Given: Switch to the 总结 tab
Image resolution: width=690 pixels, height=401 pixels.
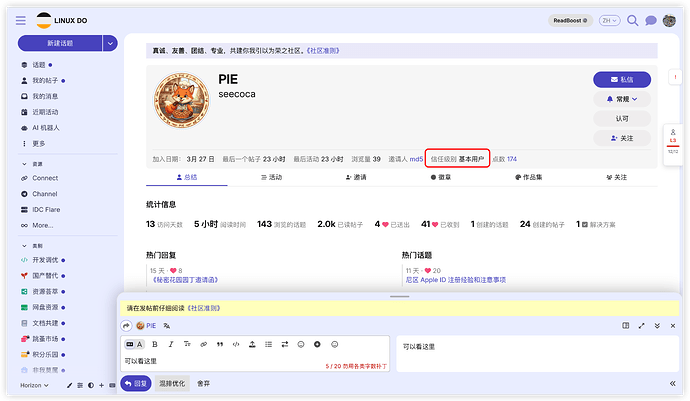Looking at the screenshot, I should [187, 177].
